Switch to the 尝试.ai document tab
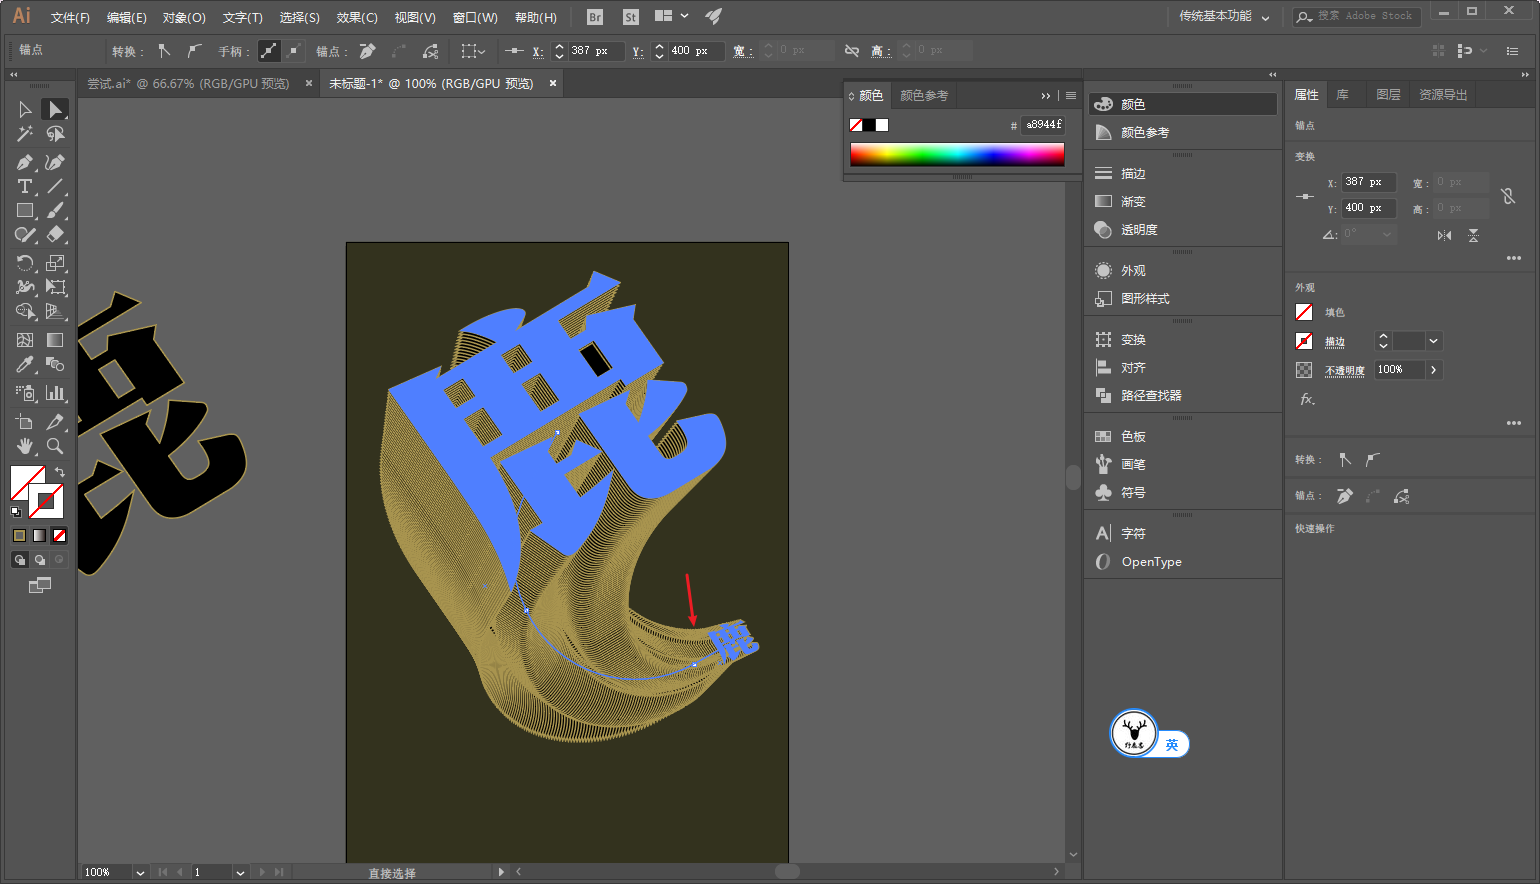This screenshot has height=884, width=1540. (x=189, y=83)
